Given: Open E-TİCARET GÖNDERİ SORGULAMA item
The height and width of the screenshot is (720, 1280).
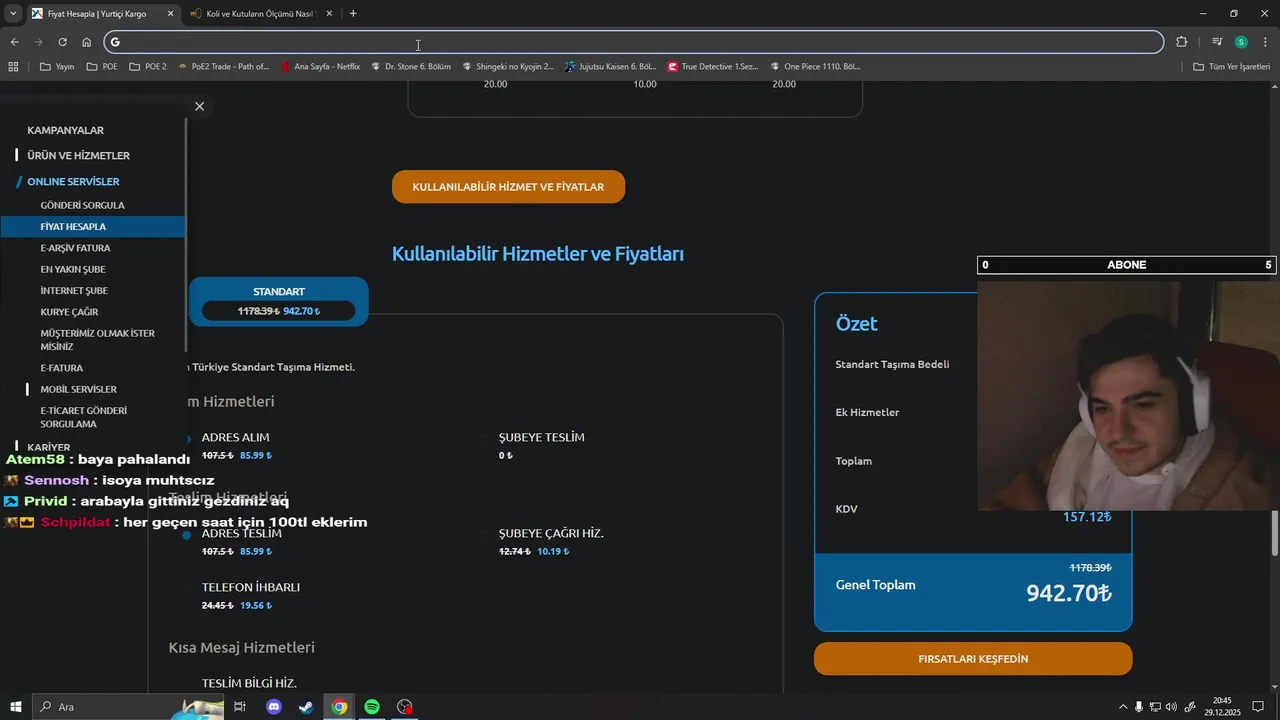Looking at the screenshot, I should point(83,417).
